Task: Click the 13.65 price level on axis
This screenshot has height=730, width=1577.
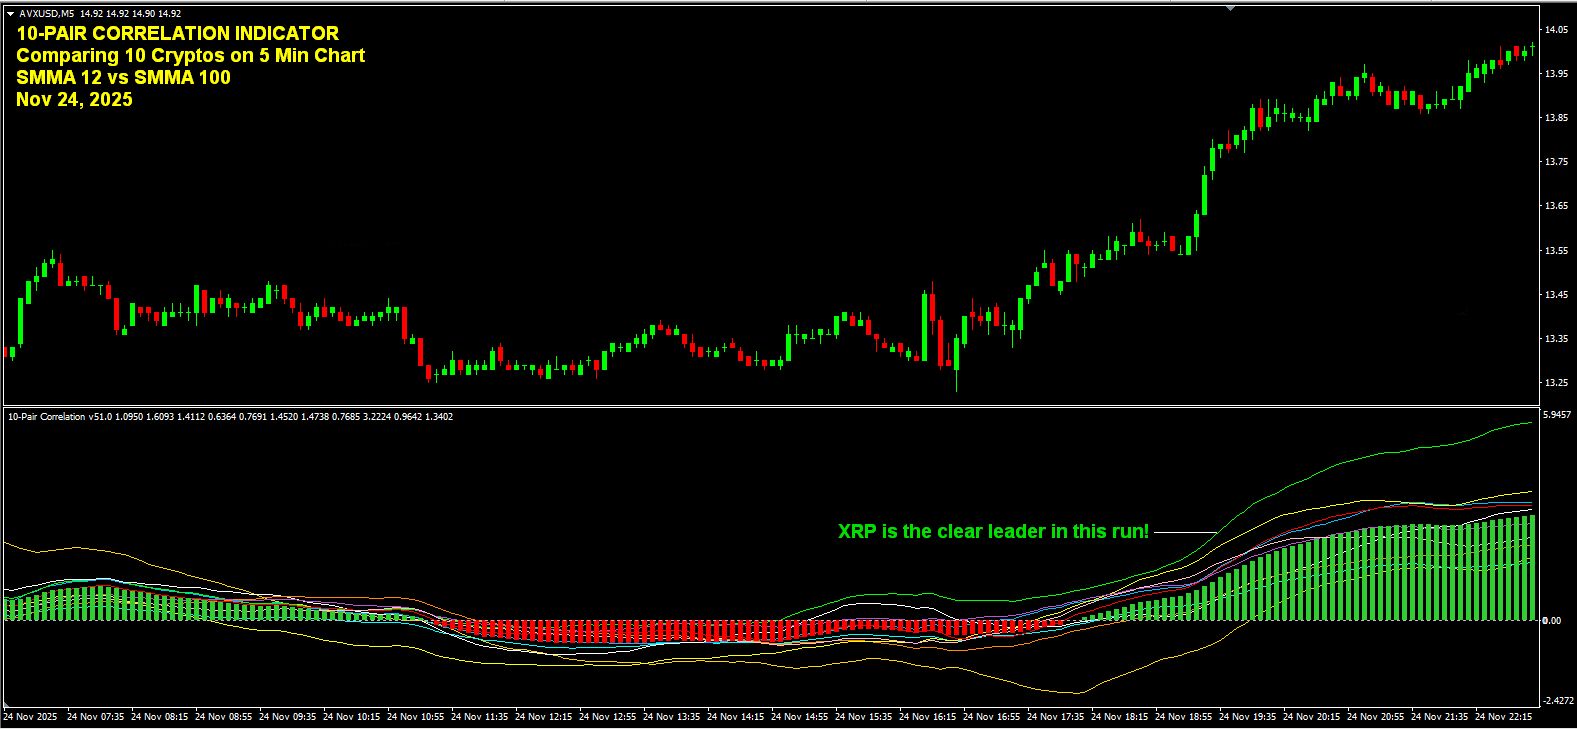Action: [1556, 206]
